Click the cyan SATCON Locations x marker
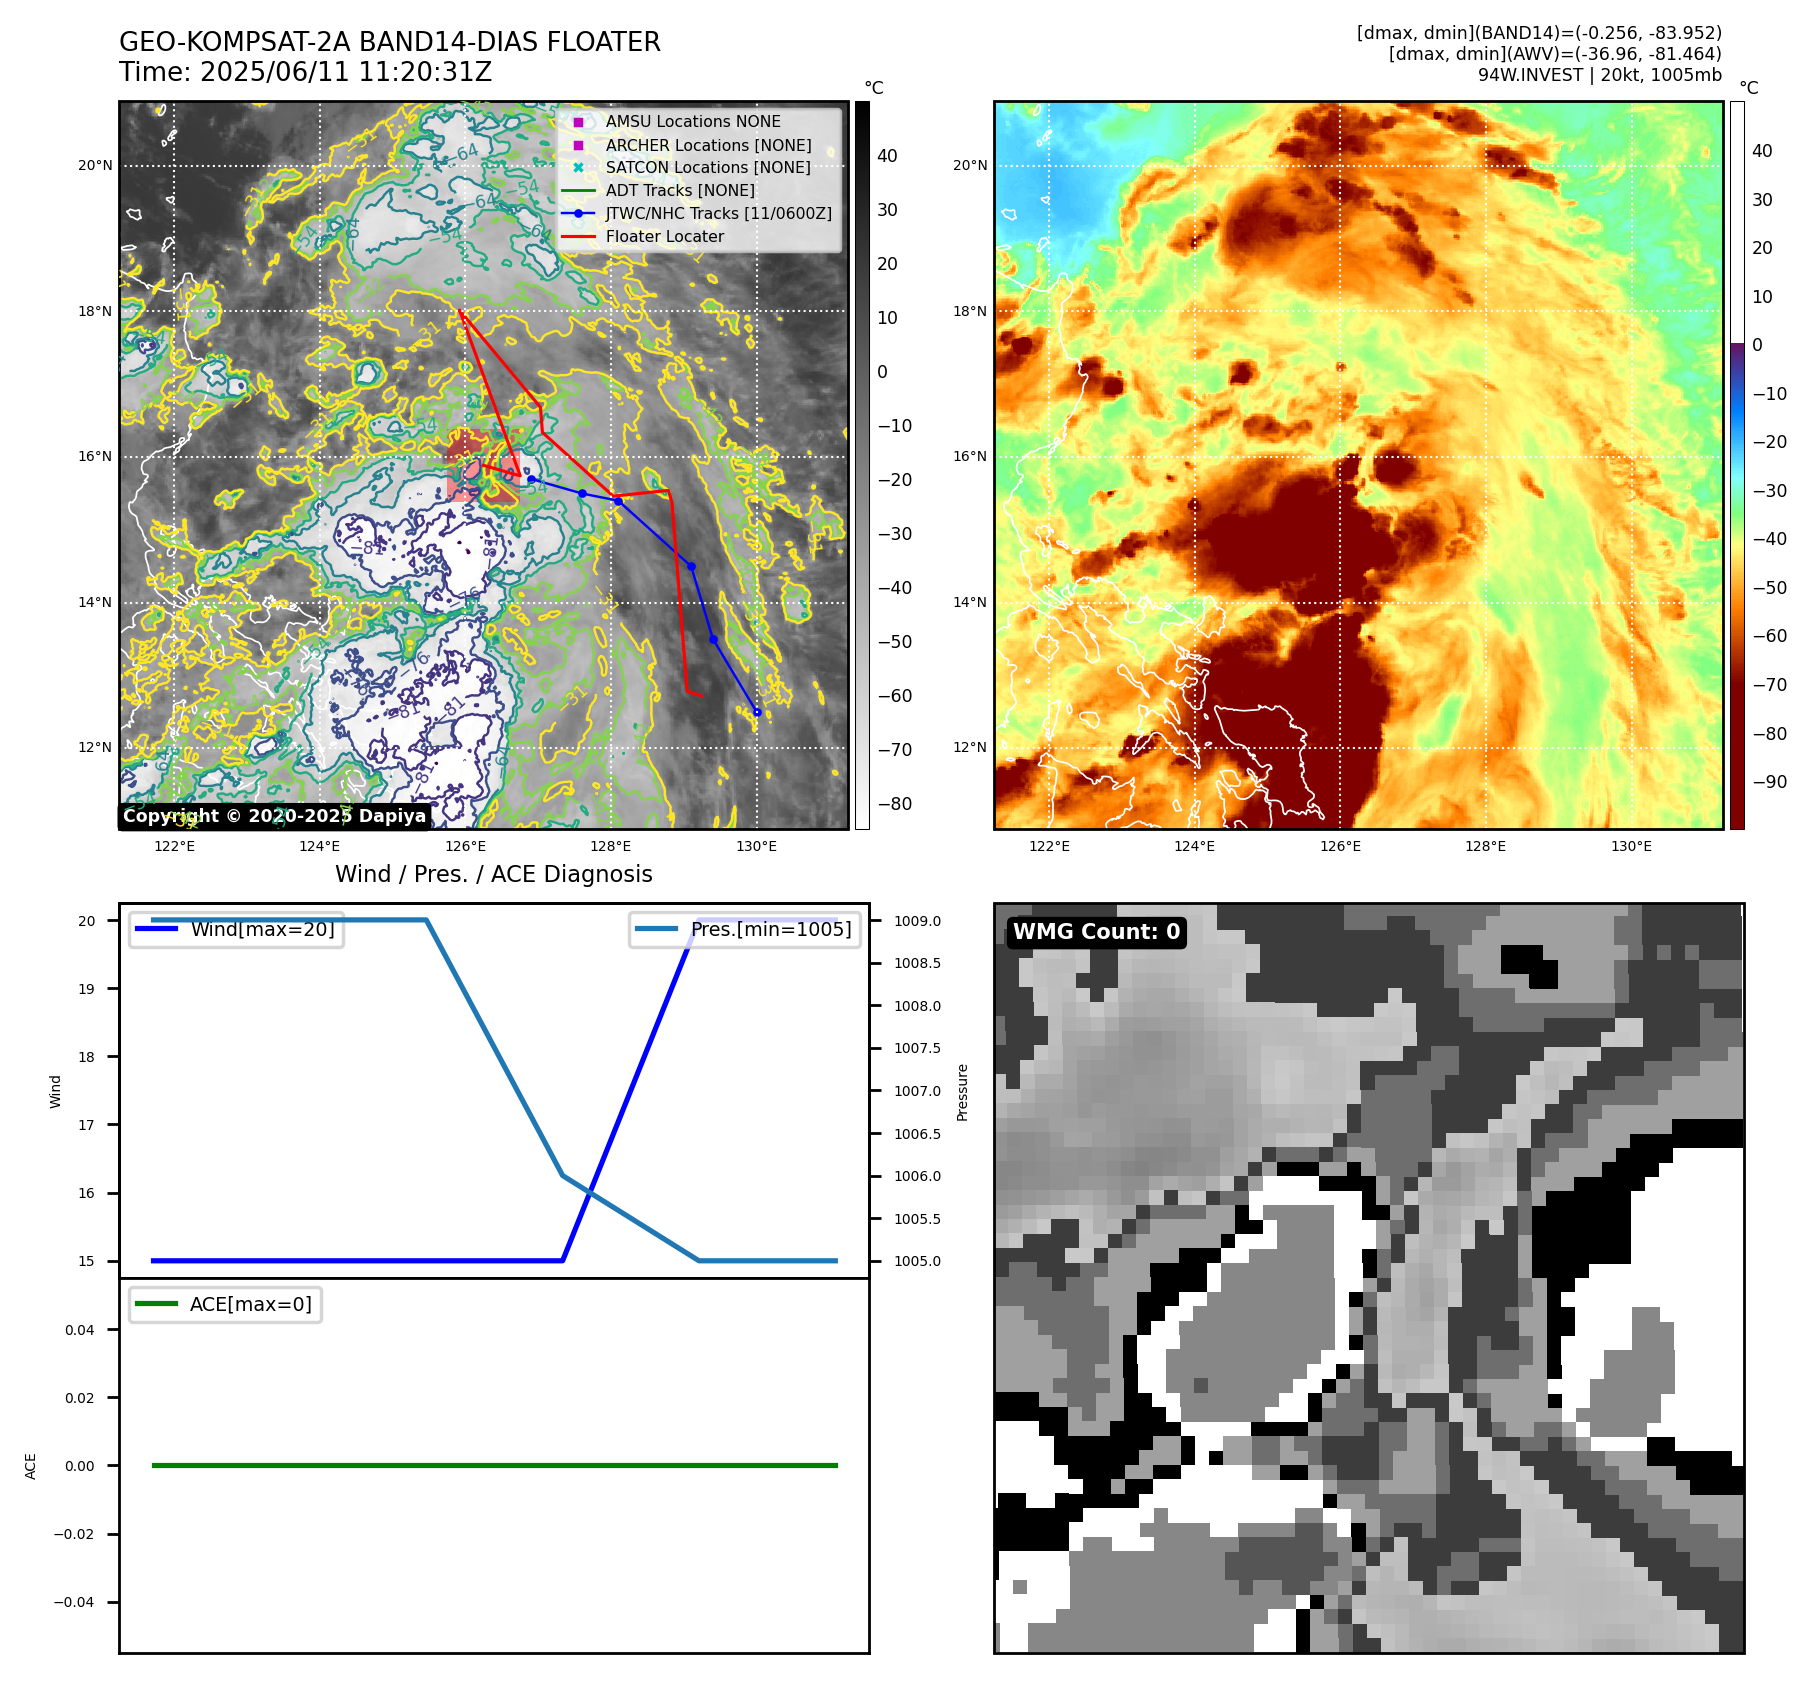 (578, 167)
